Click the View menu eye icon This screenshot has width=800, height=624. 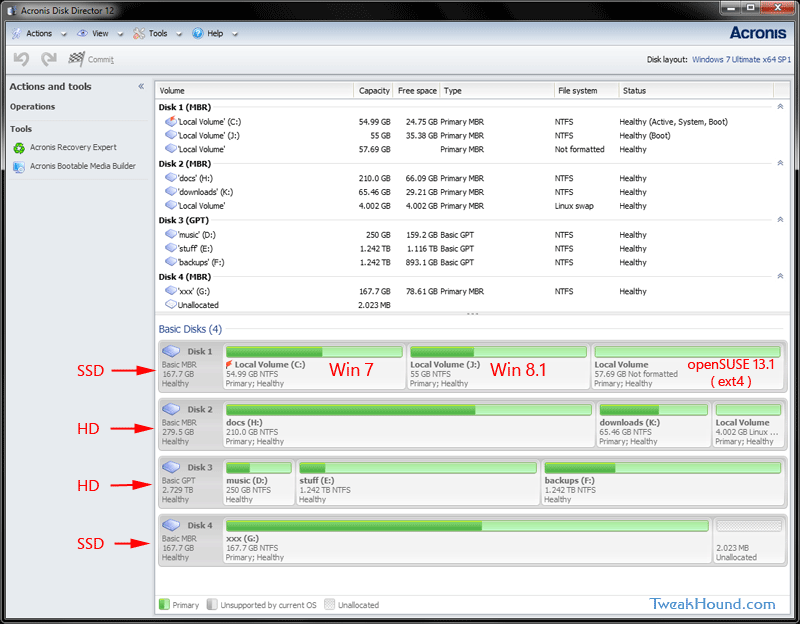(82, 34)
